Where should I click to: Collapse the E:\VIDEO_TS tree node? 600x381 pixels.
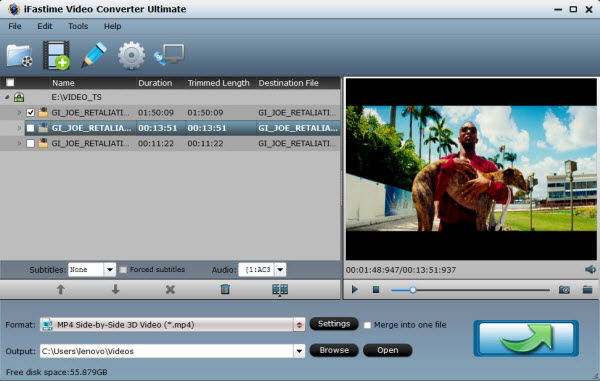pyautogui.click(x=7, y=97)
